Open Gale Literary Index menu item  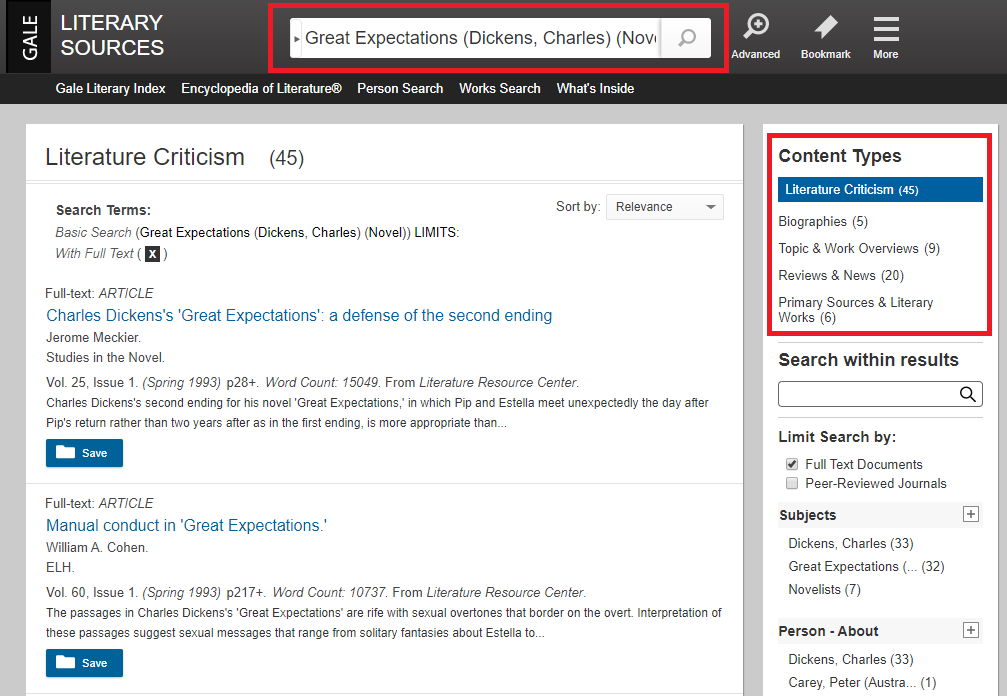pyautogui.click(x=110, y=88)
